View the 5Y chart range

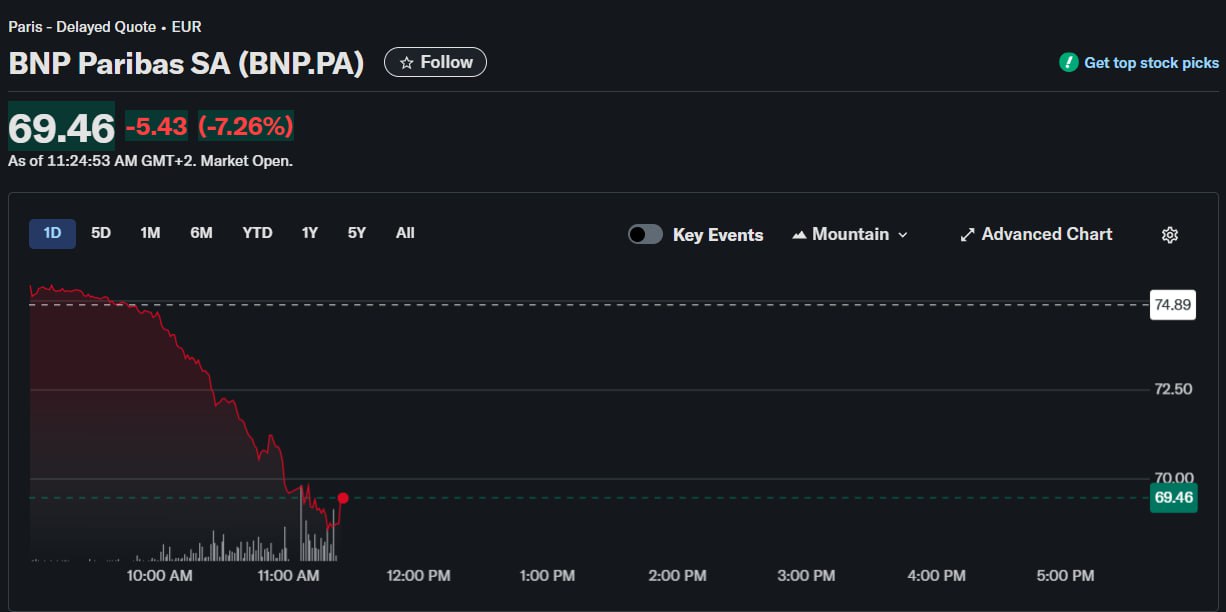[x=357, y=233]
